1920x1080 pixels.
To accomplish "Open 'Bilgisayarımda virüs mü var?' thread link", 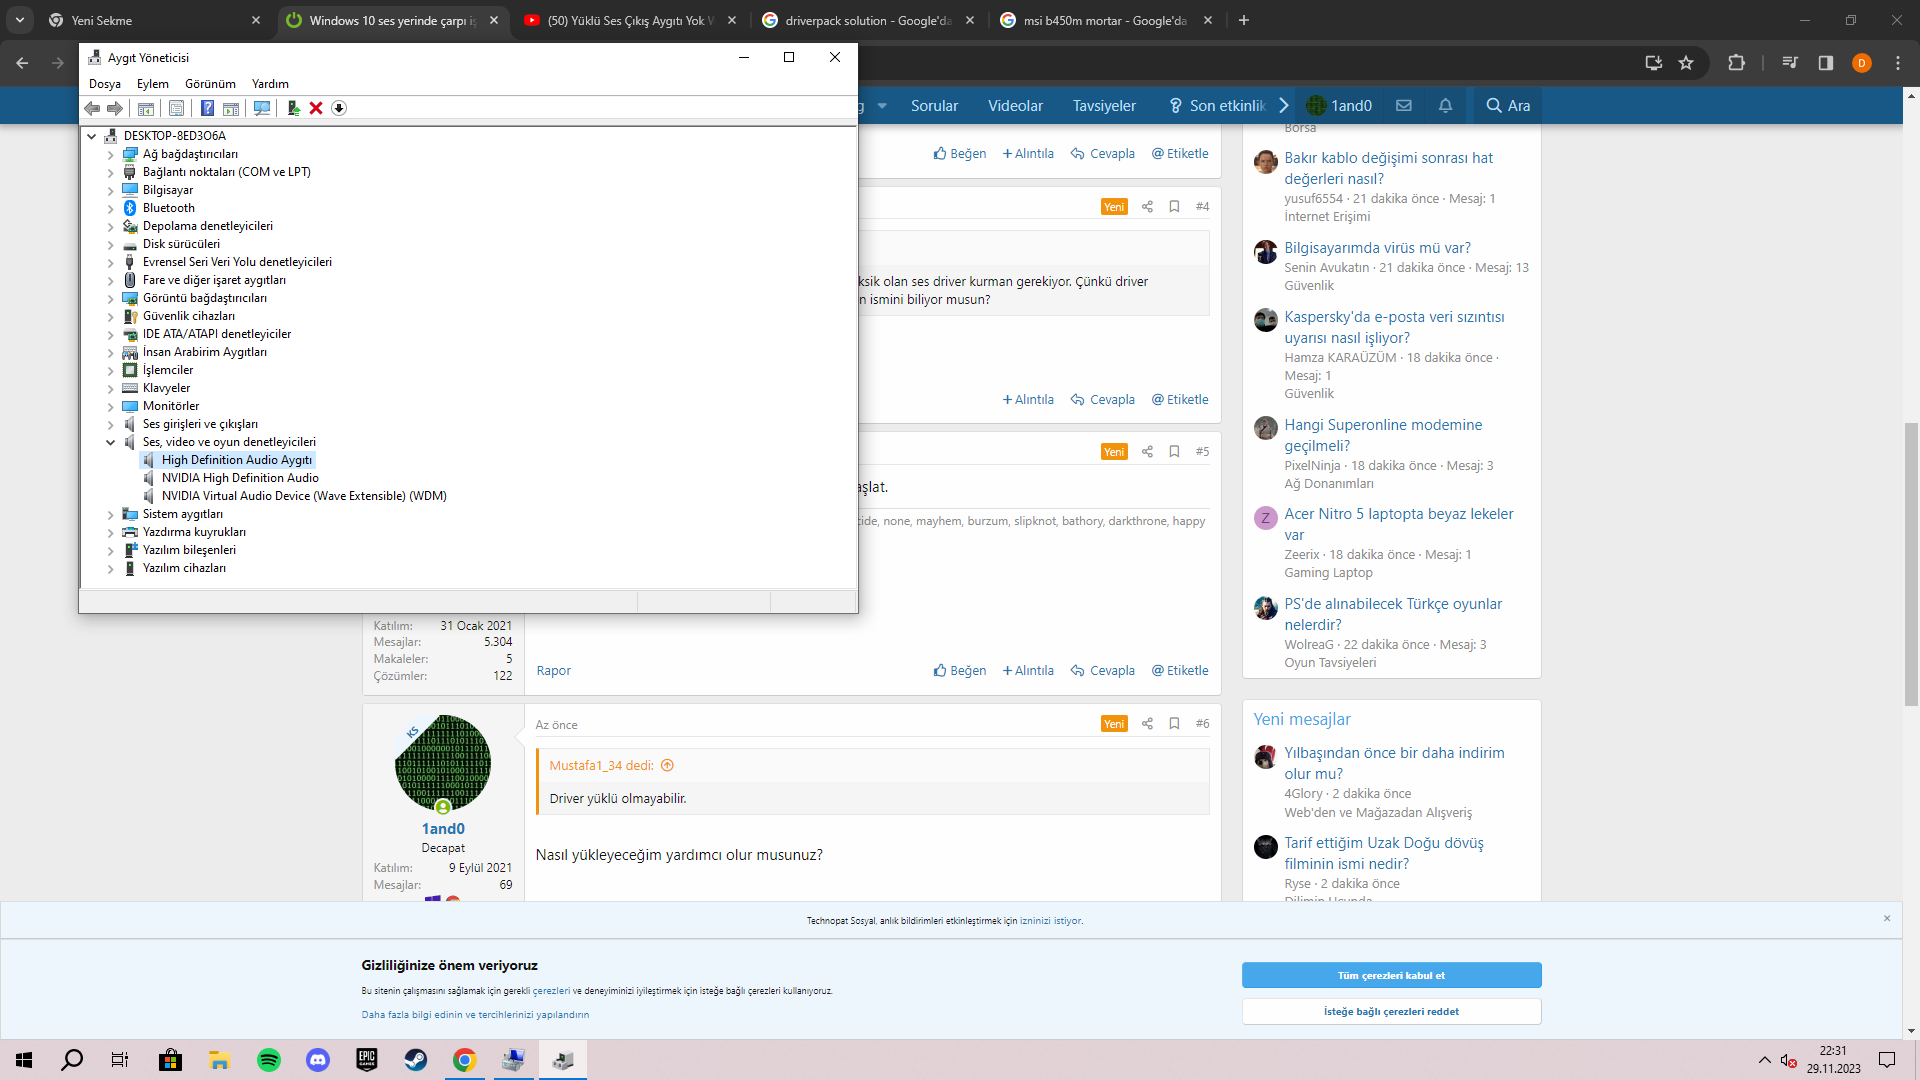I will [x=1377, y=247].
